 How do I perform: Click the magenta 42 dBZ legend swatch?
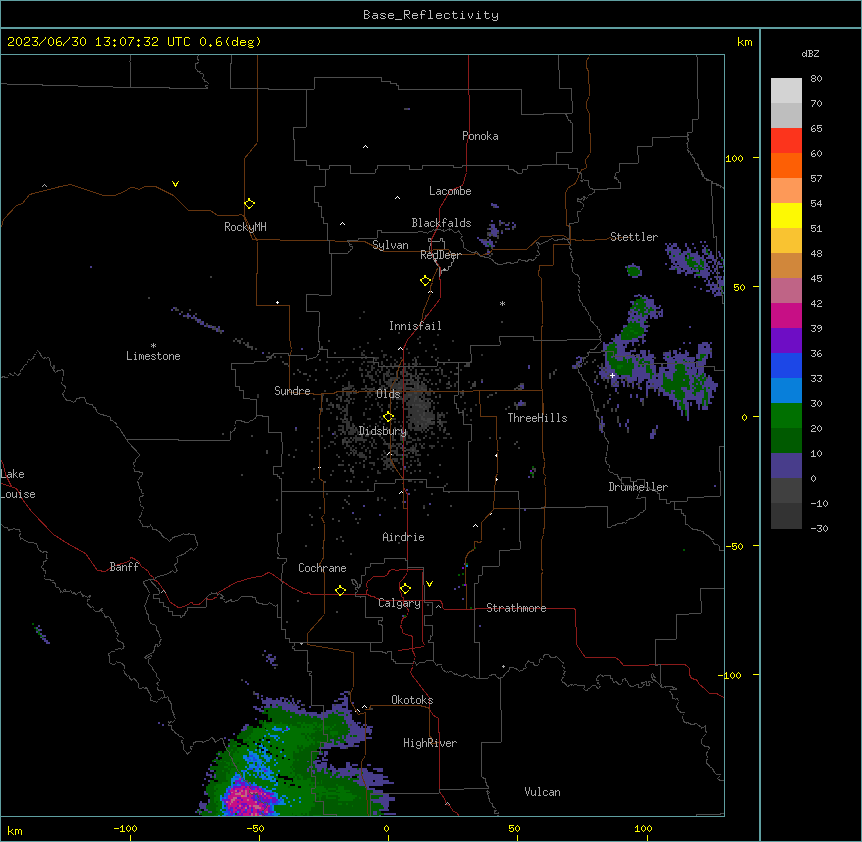pos(786,315)
